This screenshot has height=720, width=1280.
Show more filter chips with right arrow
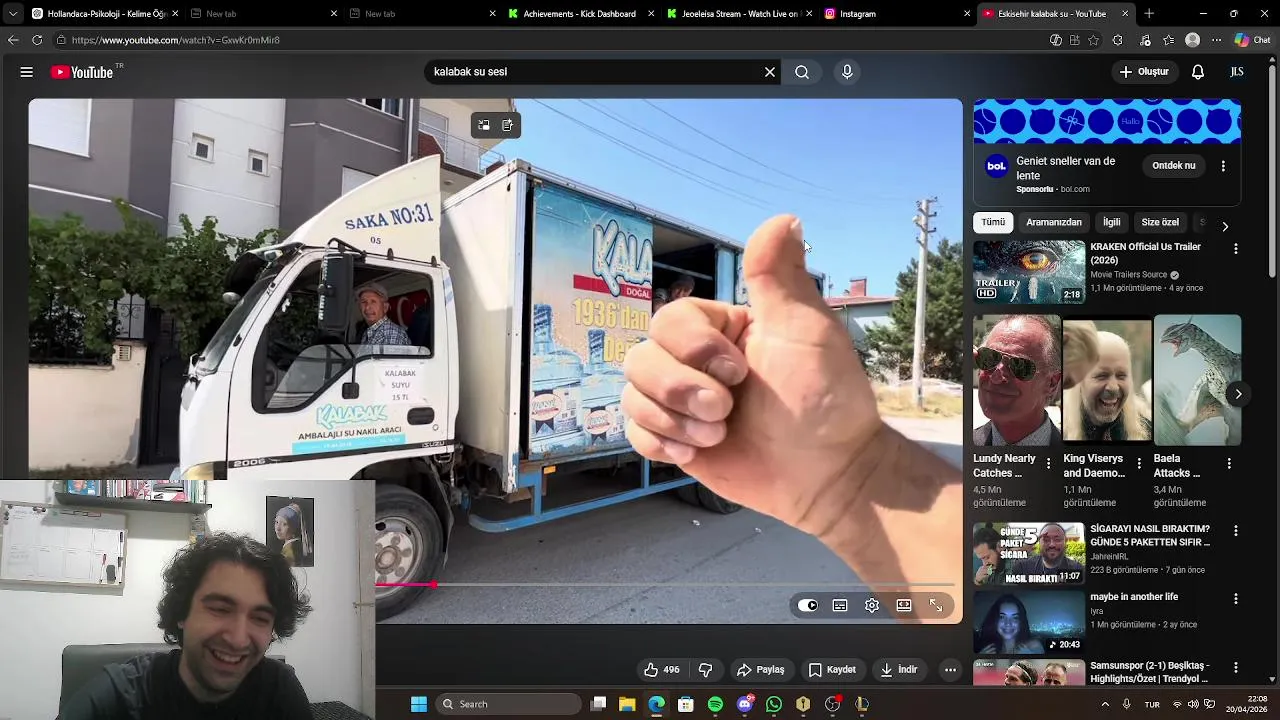1225,226
